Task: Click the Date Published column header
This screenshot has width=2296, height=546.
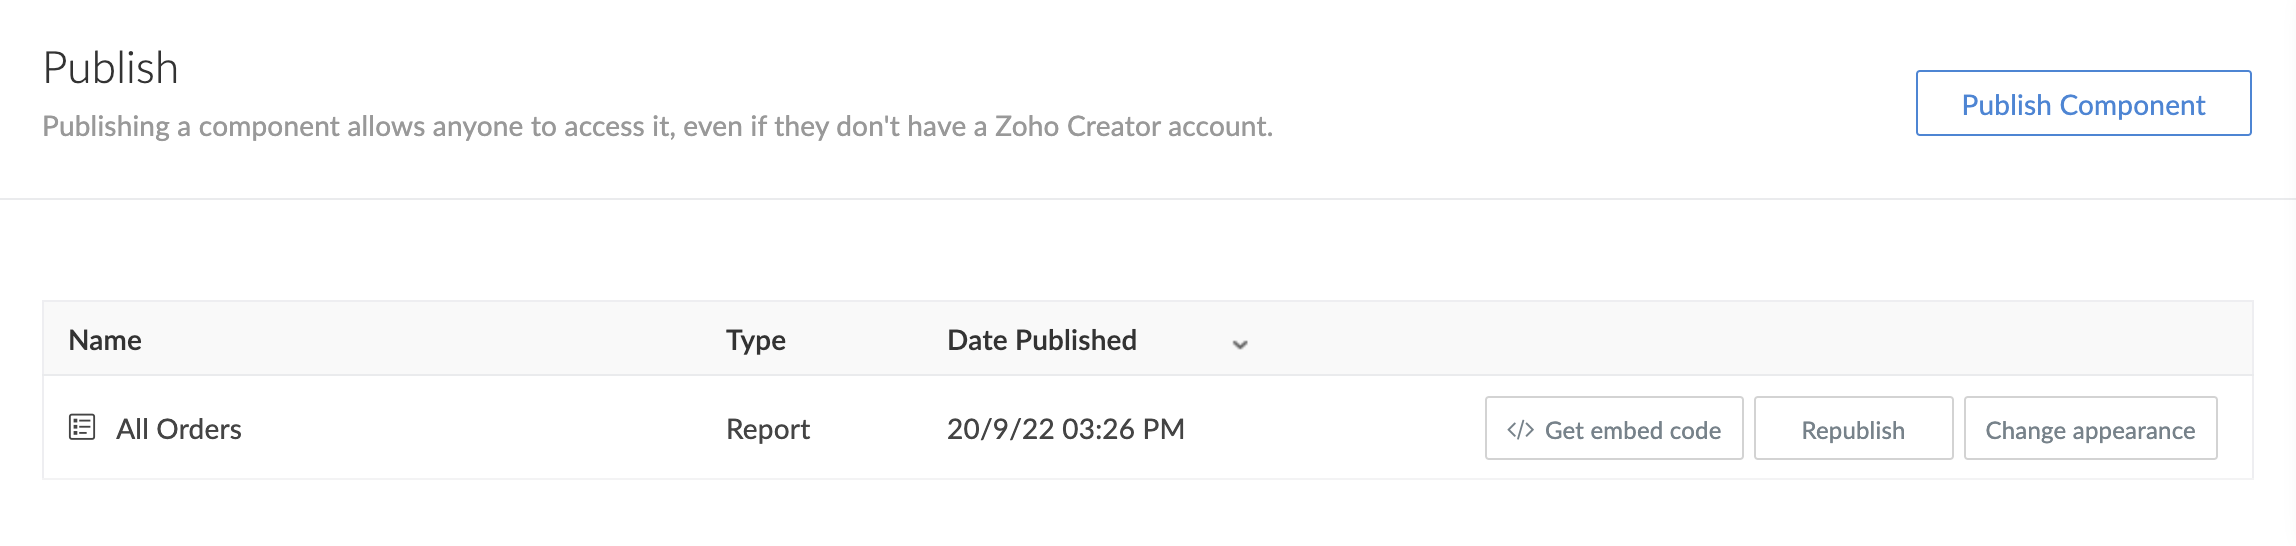Action: pos(1041,340)
